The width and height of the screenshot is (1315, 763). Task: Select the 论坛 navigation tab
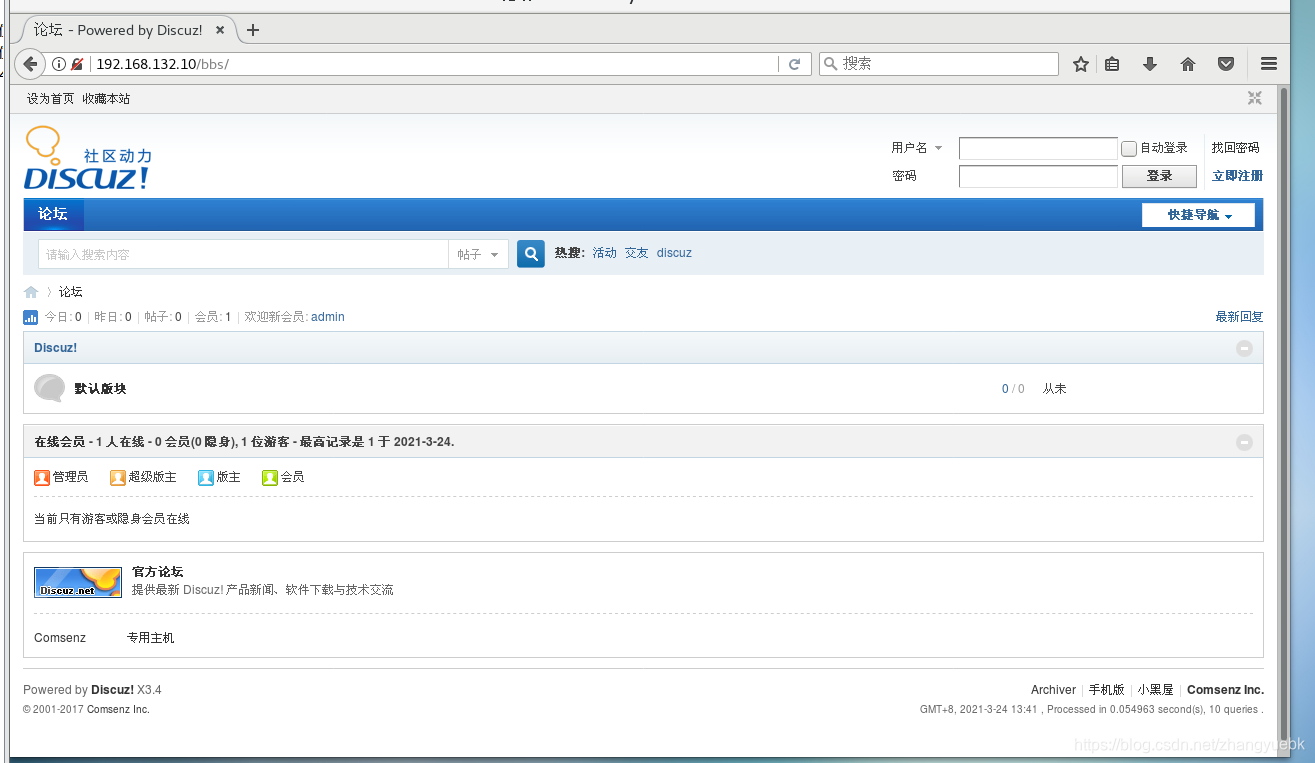click(53, 214)
